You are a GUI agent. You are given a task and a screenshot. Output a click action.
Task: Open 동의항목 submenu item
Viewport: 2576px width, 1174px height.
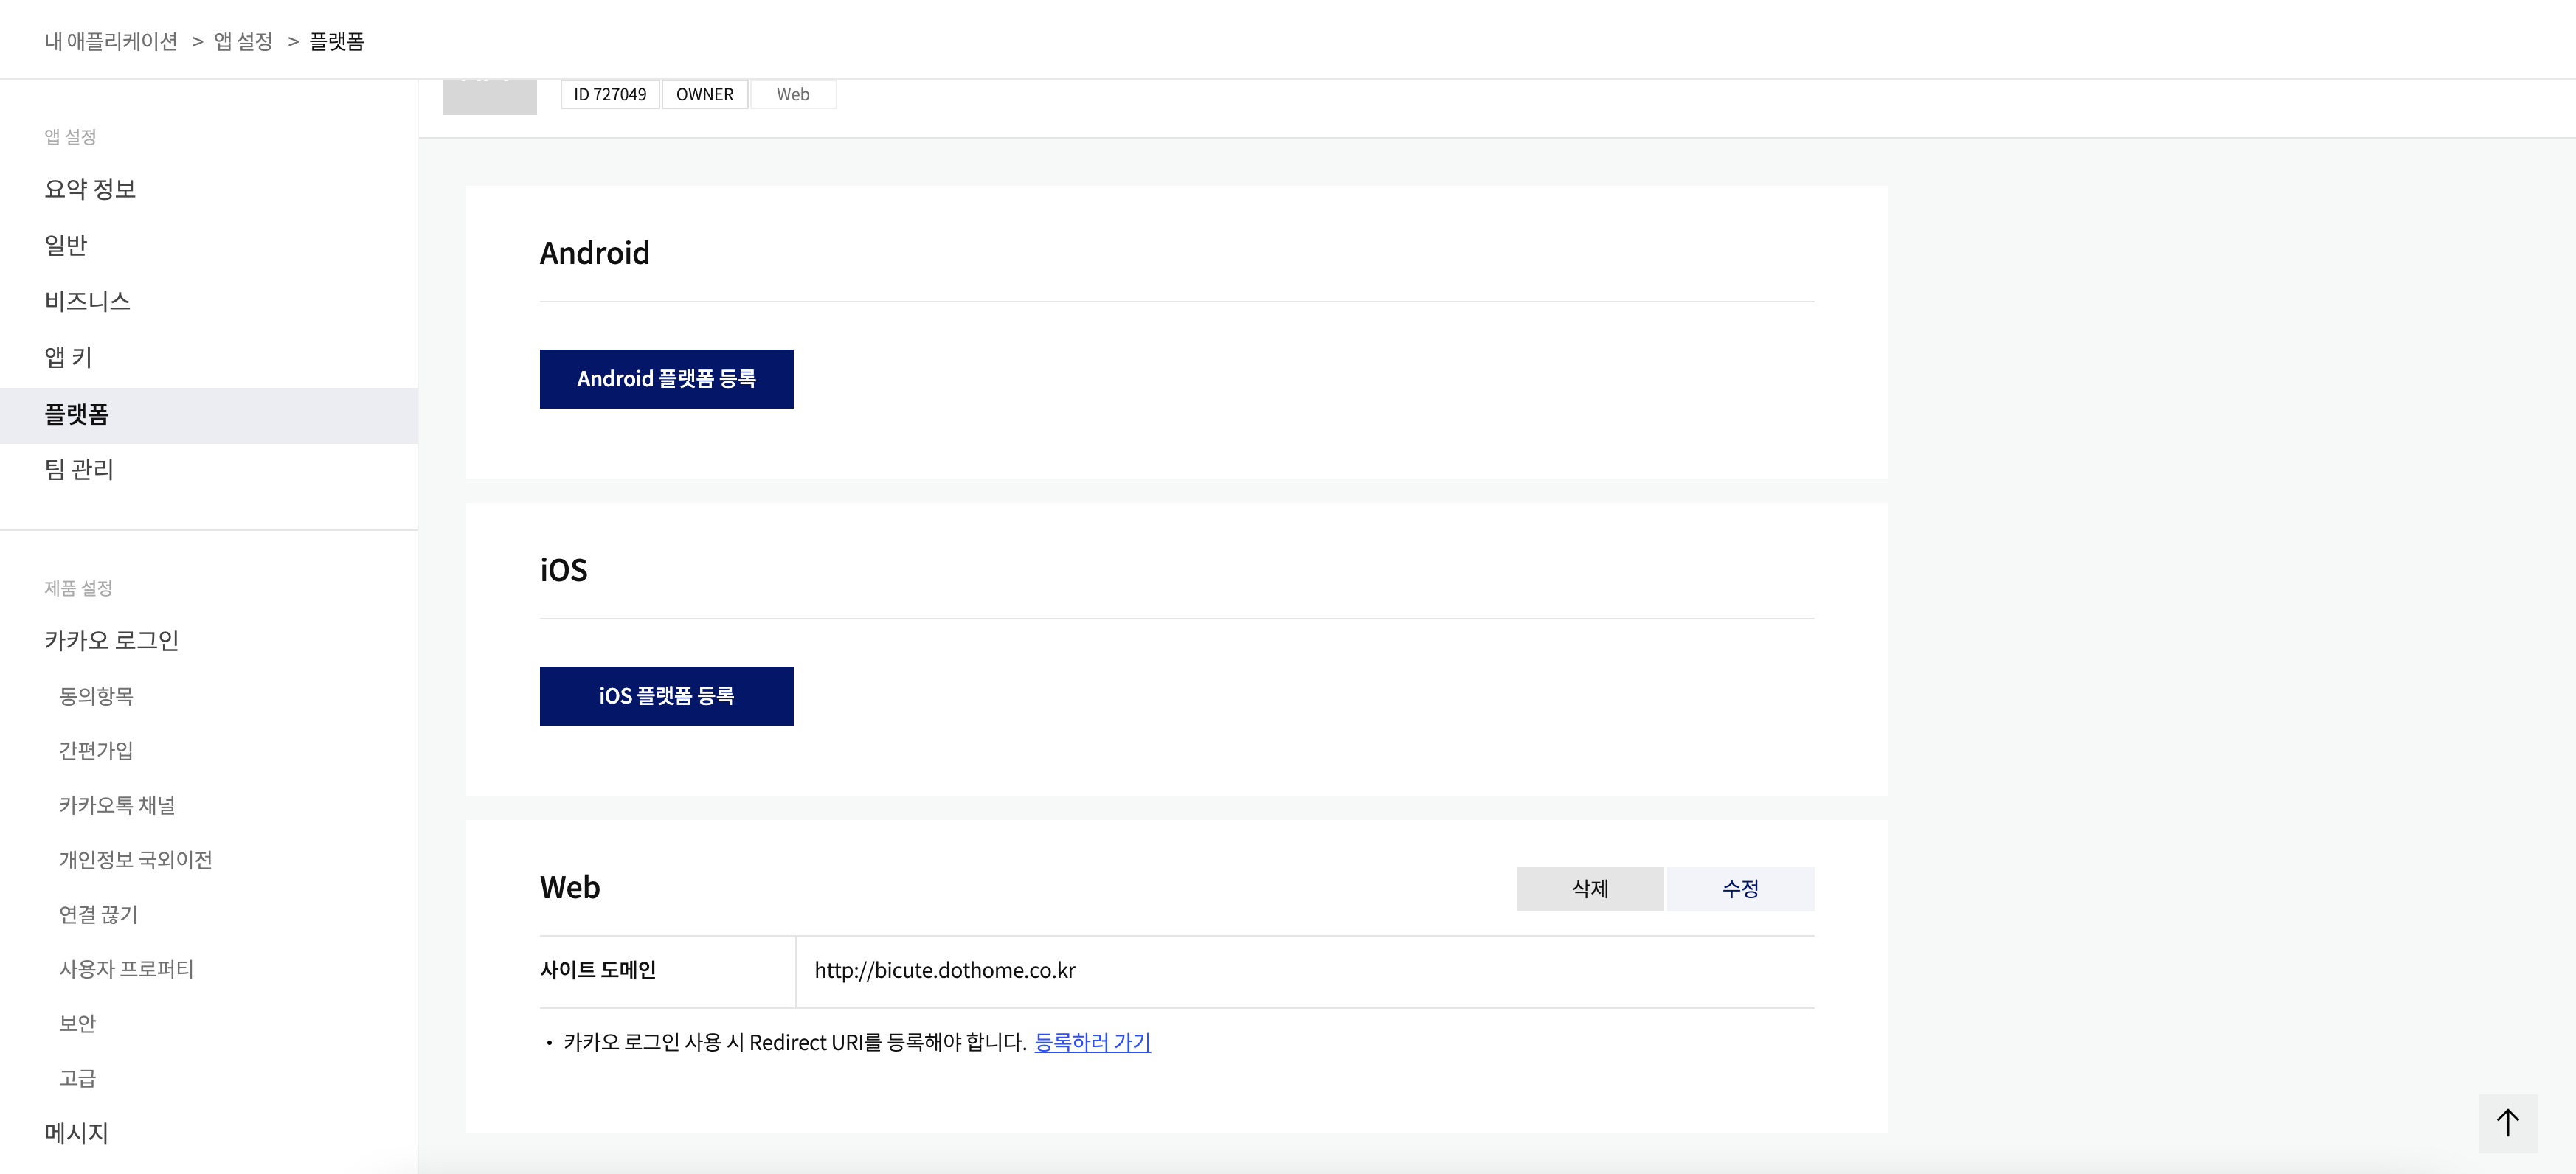pos(96,696)
